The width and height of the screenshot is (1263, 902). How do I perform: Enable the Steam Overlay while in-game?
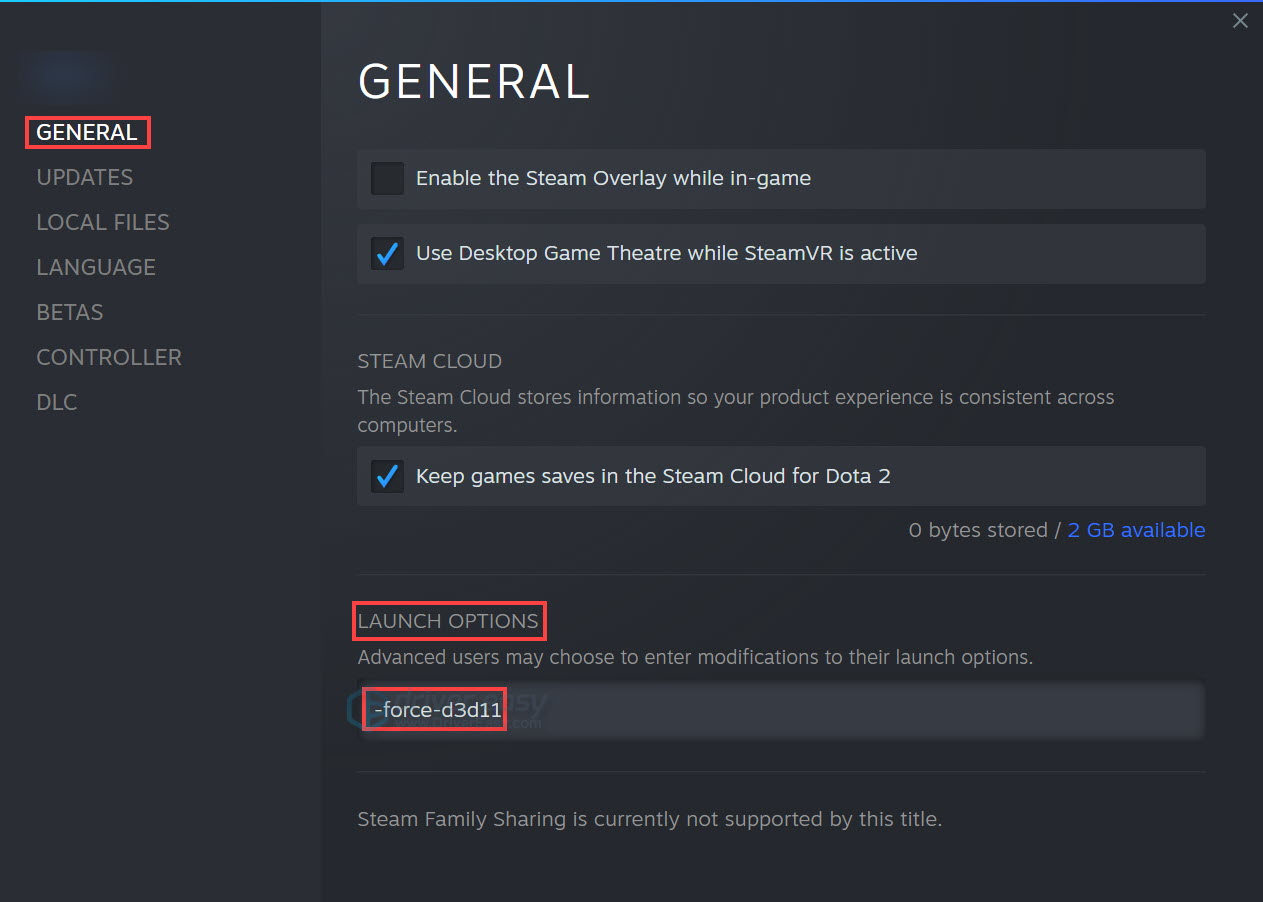[387, 178]
